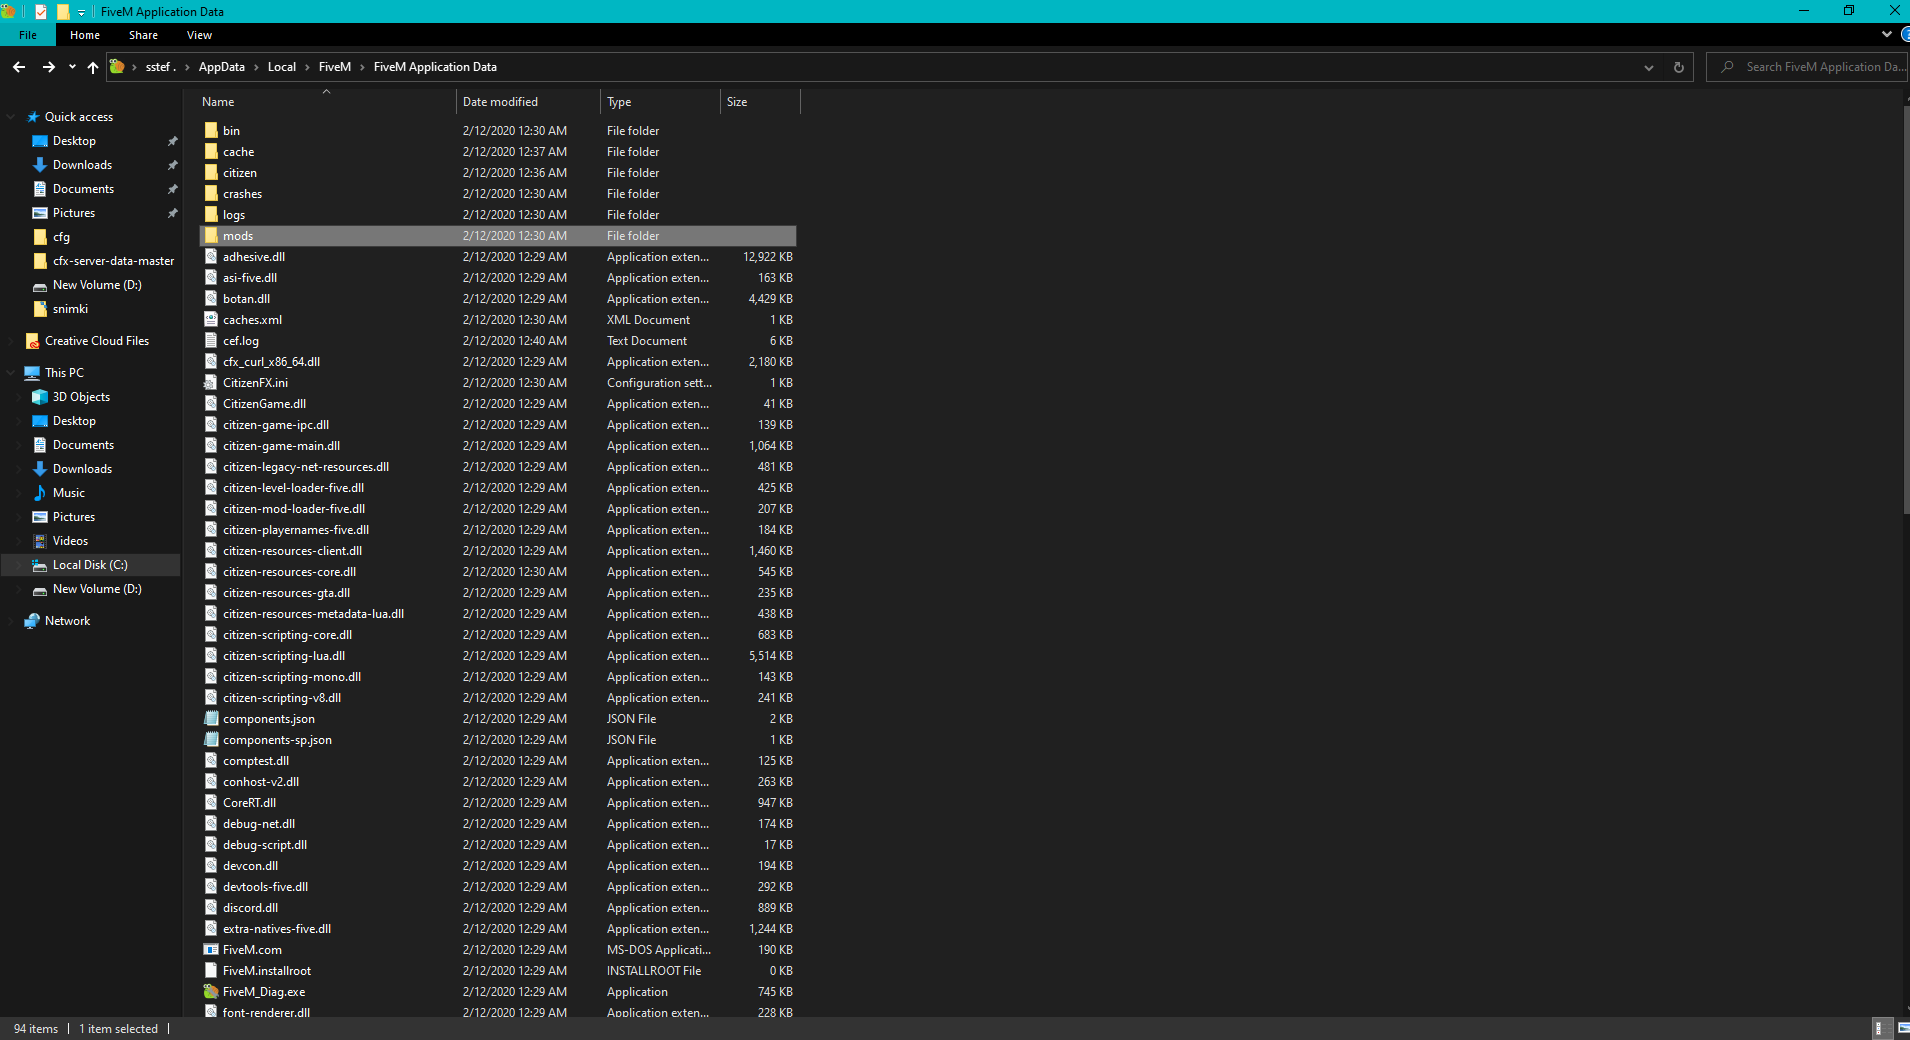Refresh the FiveM Application Data folder

1679,67
